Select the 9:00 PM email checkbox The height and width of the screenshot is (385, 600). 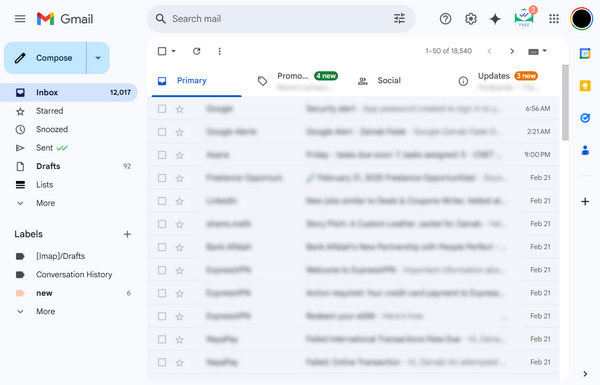point(162,155)
